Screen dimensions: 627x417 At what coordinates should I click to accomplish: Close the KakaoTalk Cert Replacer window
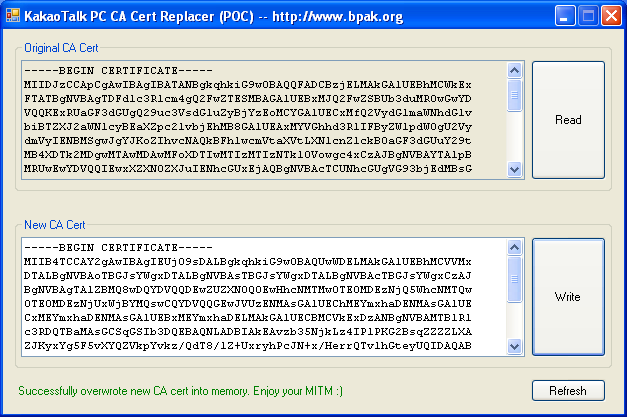point(610,15)
